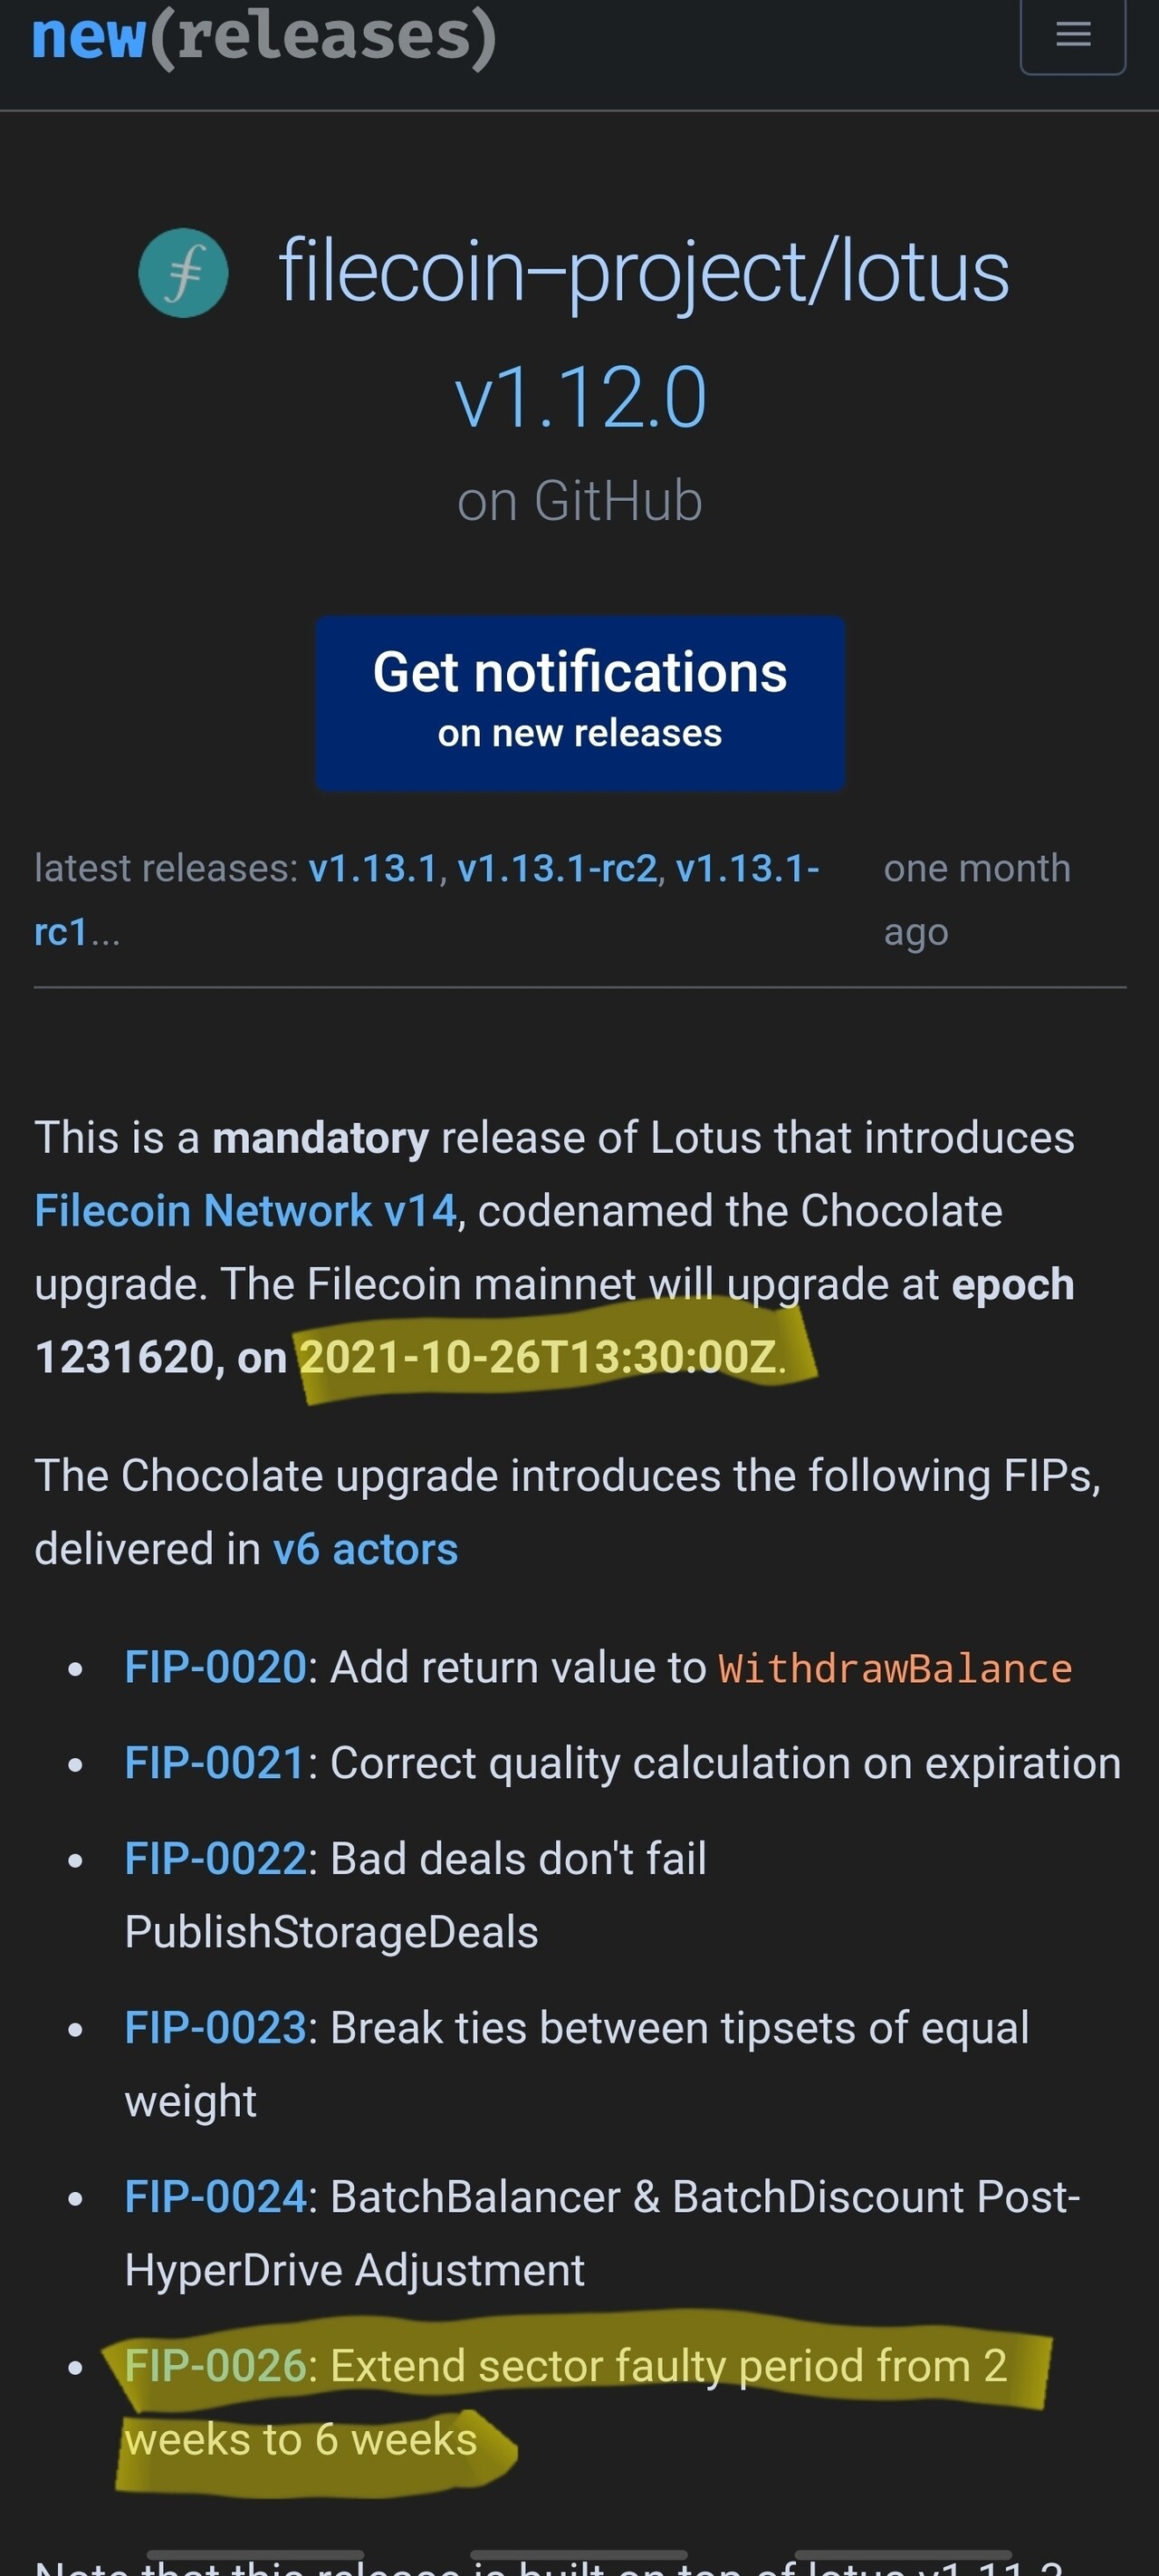Image resolution: width=1159 pixels, height=2576 pixels.
Task: Open the FIP-0021 proposal link
Action: 215,1763
